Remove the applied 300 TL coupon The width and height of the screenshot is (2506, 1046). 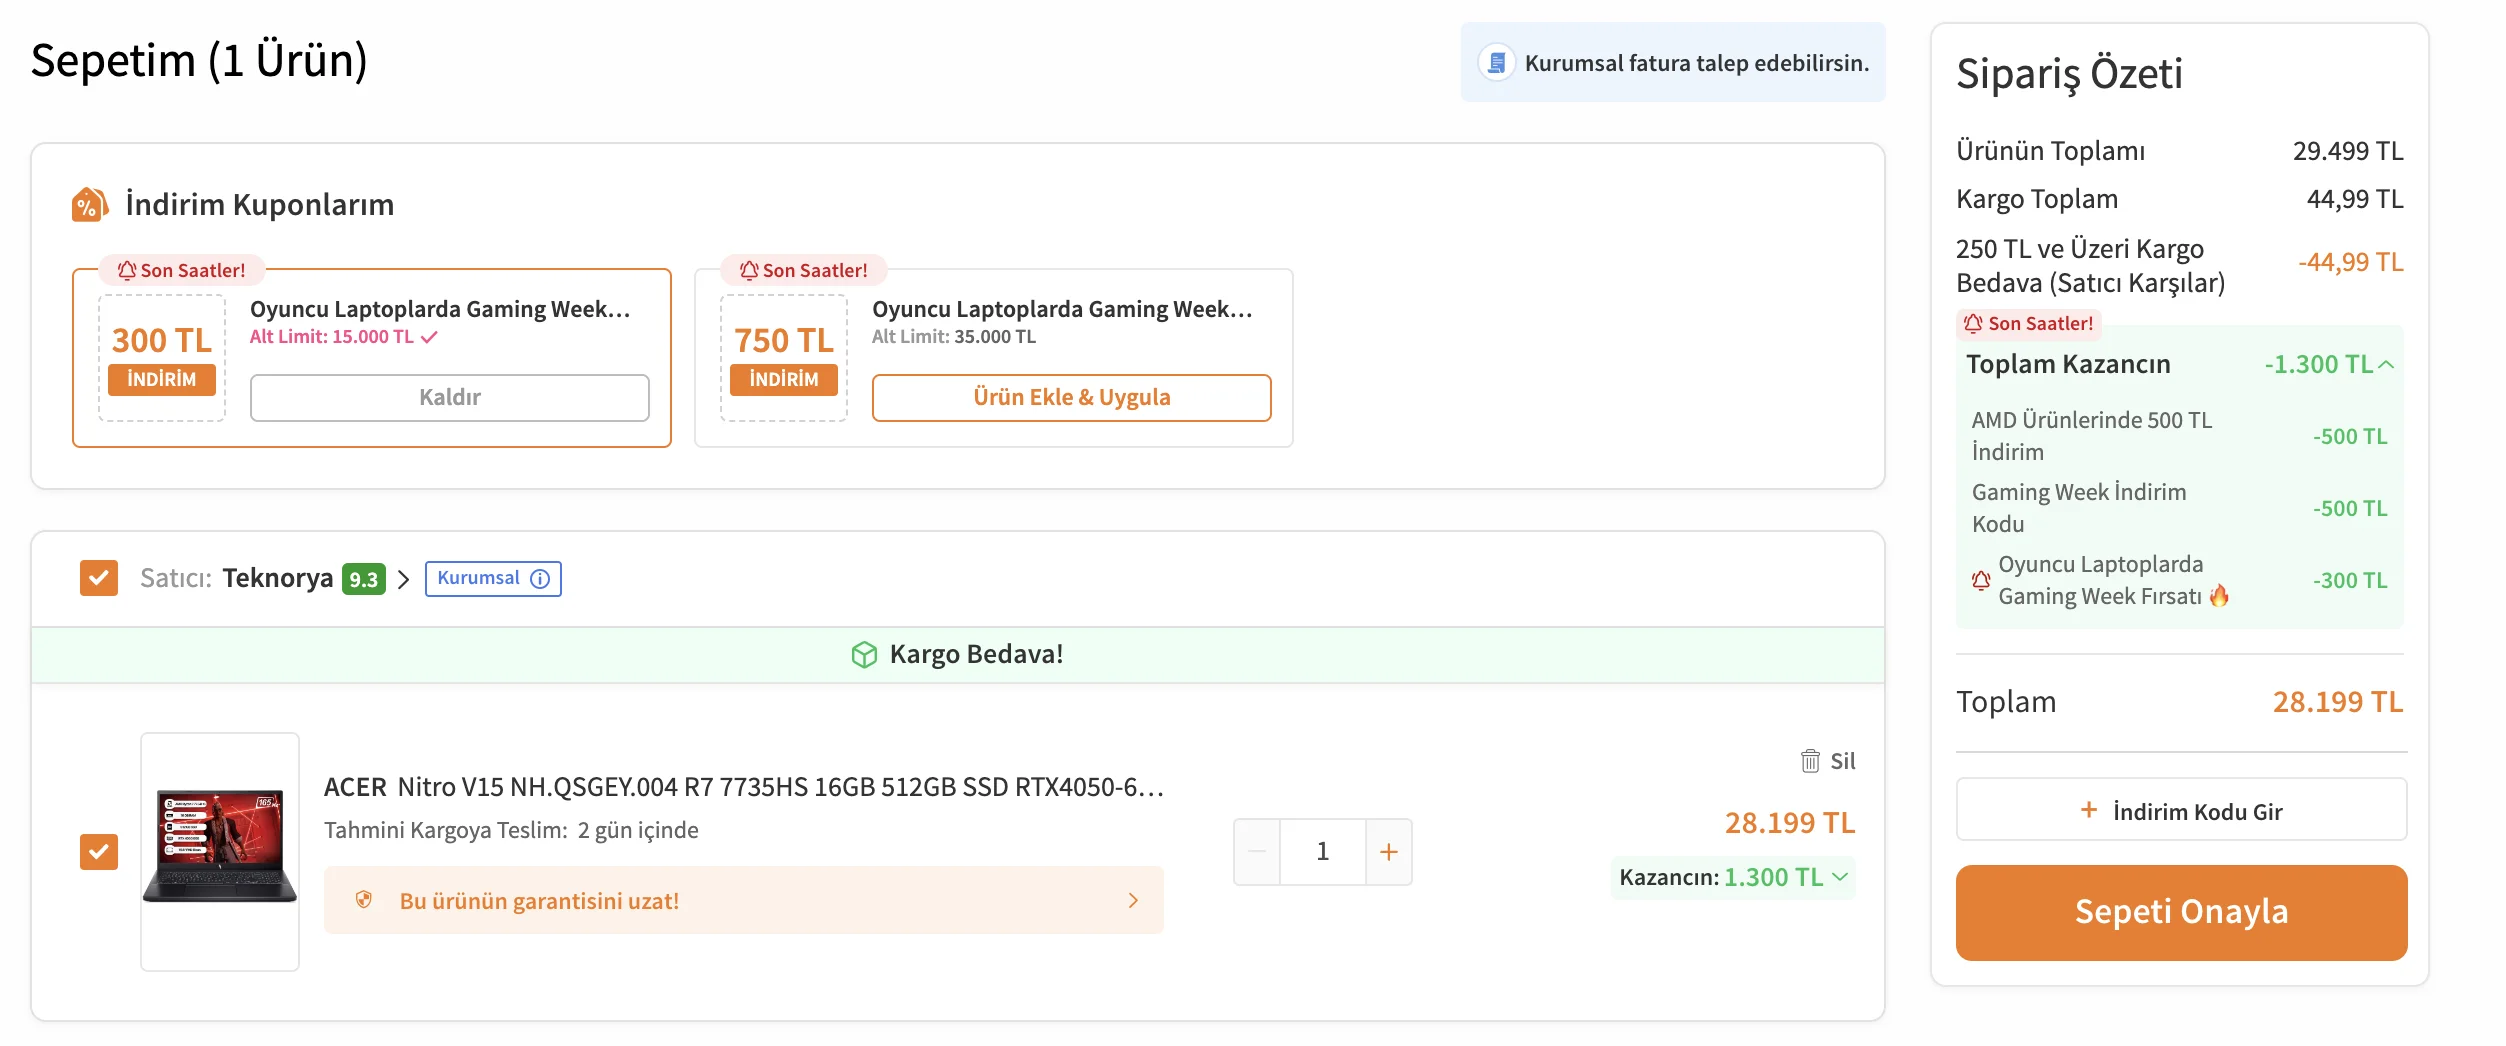pos(449,398)
